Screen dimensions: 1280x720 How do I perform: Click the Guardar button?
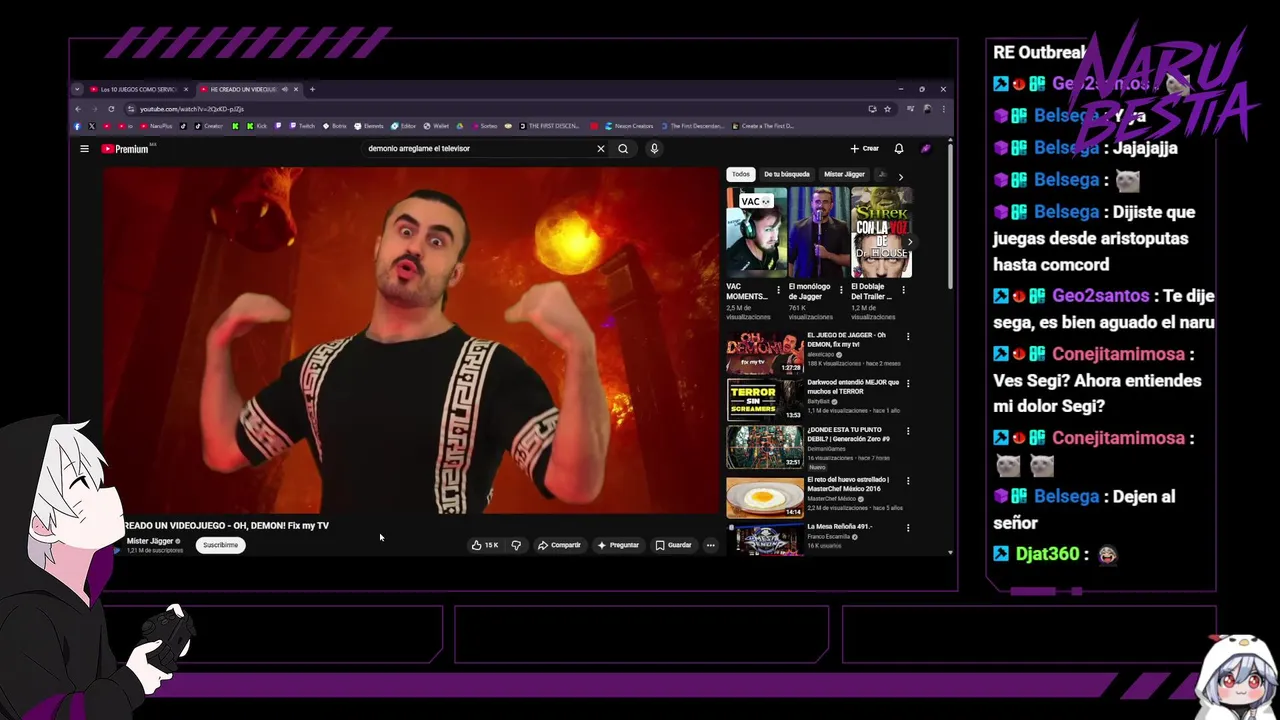673,545
